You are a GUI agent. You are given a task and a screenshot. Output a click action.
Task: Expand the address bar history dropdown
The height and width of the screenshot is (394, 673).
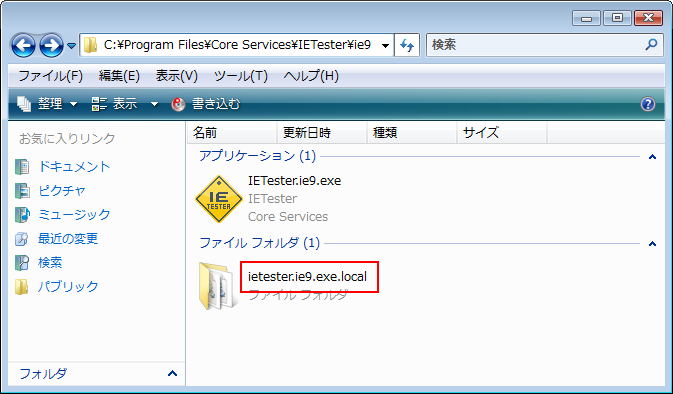385,45
